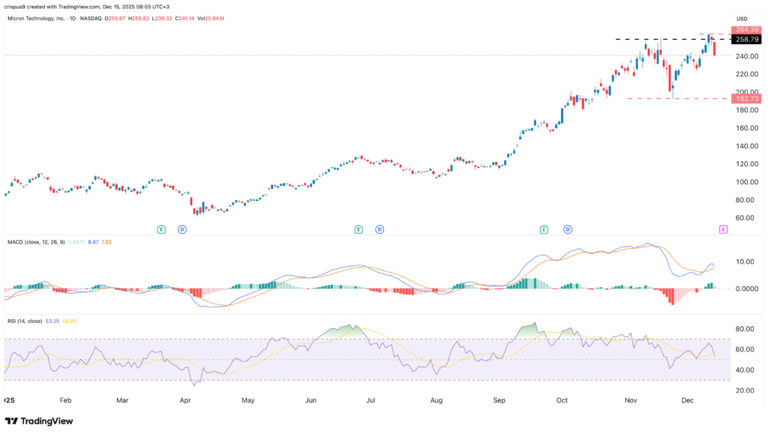The image size is (768, 434).
Task: Click Aug on the time axis
Action: [436, 401]
